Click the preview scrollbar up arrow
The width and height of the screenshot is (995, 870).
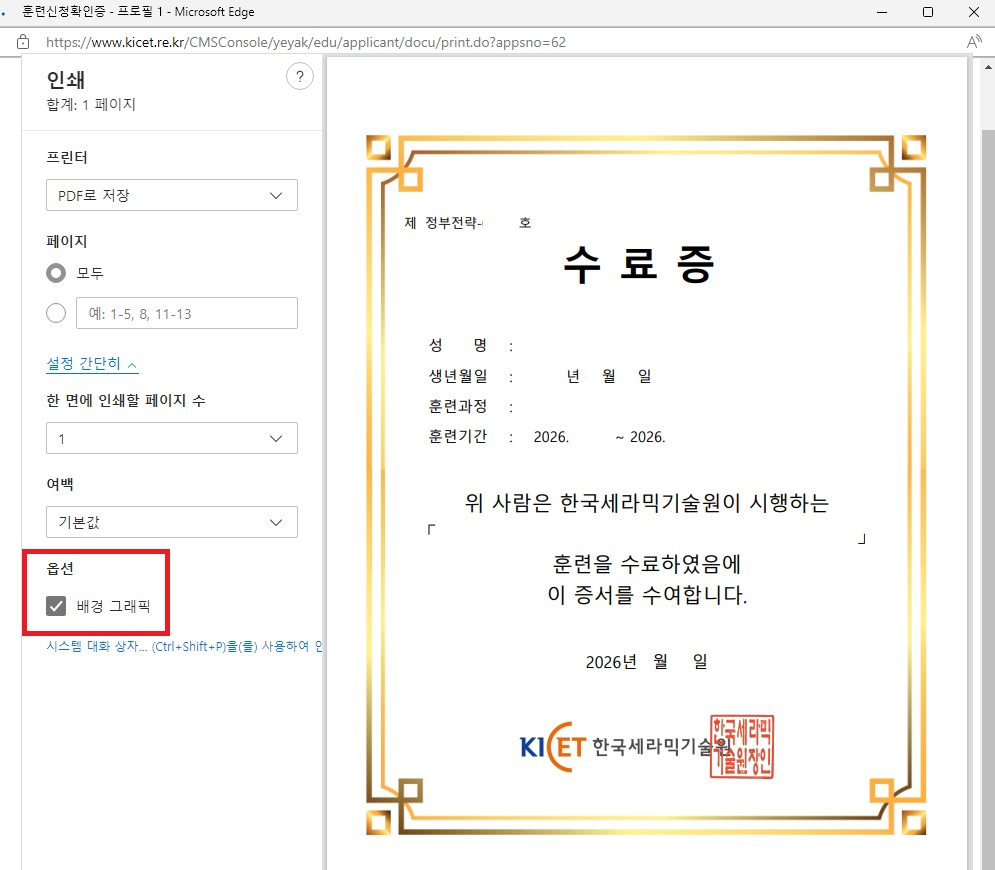pyautogui.click(x=988, y=66)
